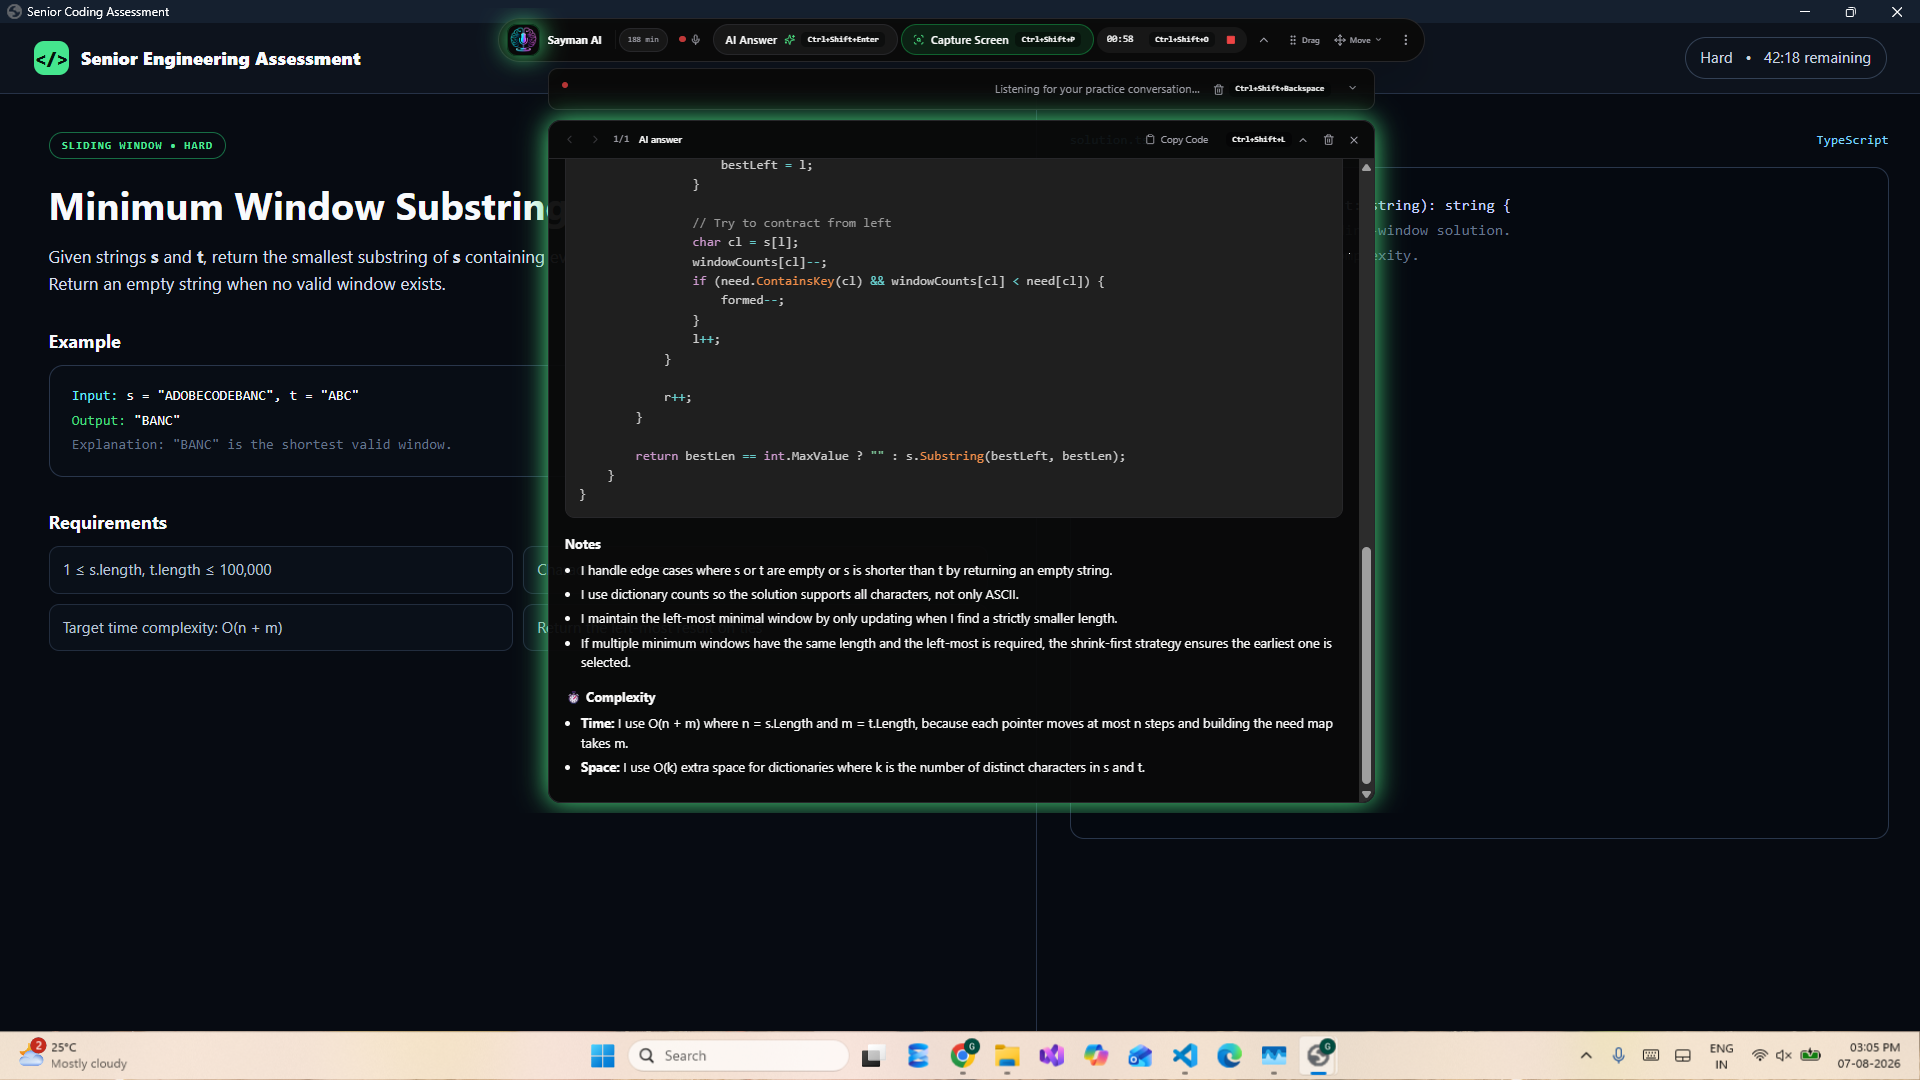Click the 00:58 recording timer

(x=1120, y=40)
